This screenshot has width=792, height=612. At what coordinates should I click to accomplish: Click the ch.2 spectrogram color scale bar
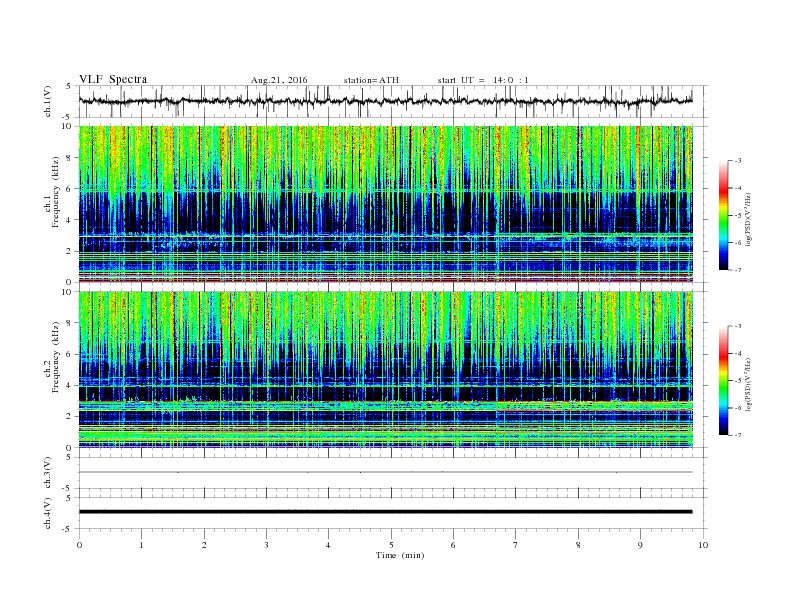coord(724,380)
